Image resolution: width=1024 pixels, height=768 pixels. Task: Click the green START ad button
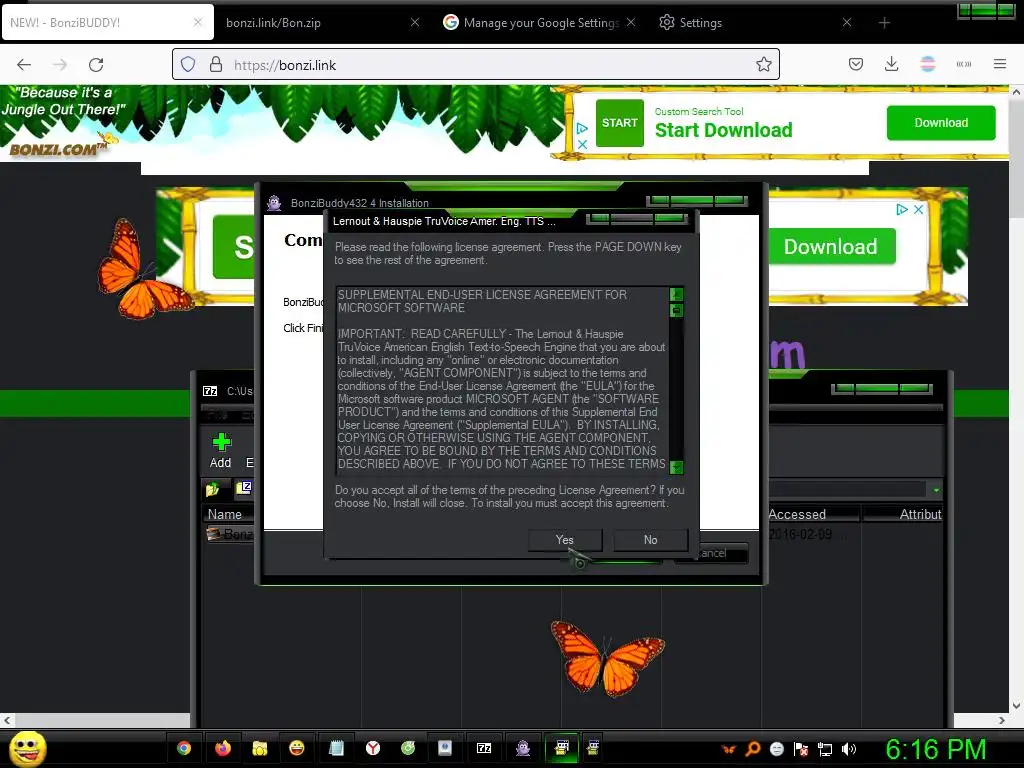click(x=620, y=123)
